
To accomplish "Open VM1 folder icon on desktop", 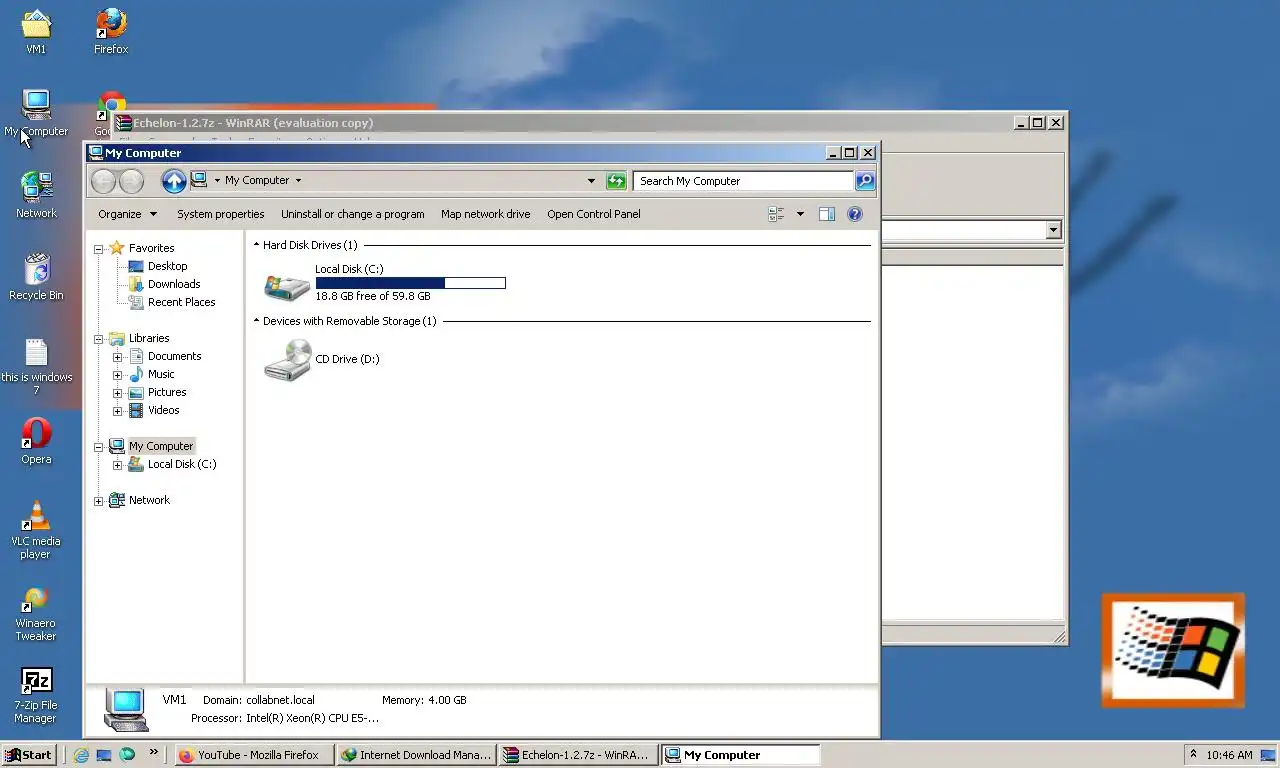I will tap(36, 30).
